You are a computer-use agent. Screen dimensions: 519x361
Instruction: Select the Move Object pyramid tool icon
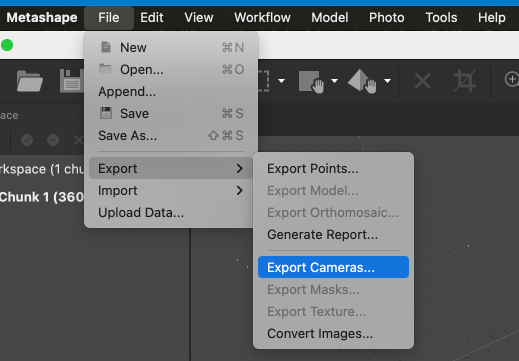[362, 81]
